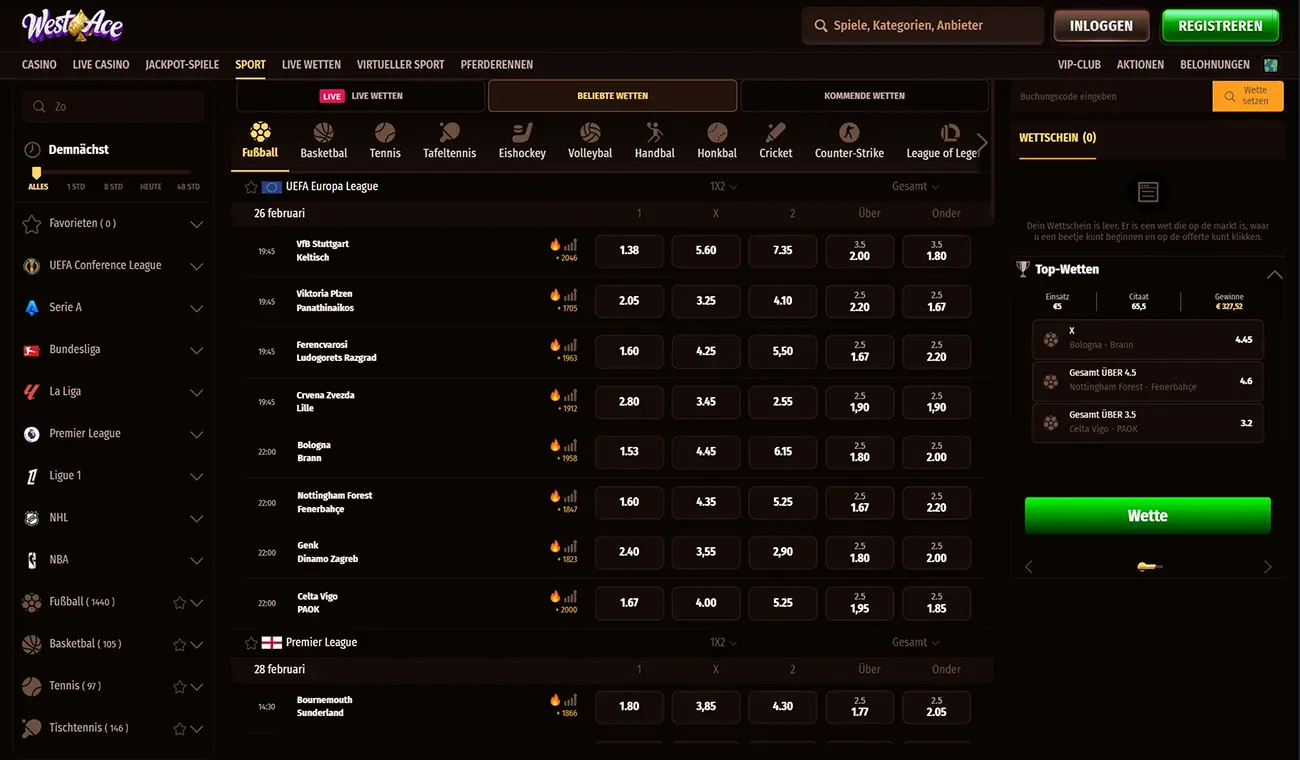Open the Casino menu item

(x=39, y=65)
